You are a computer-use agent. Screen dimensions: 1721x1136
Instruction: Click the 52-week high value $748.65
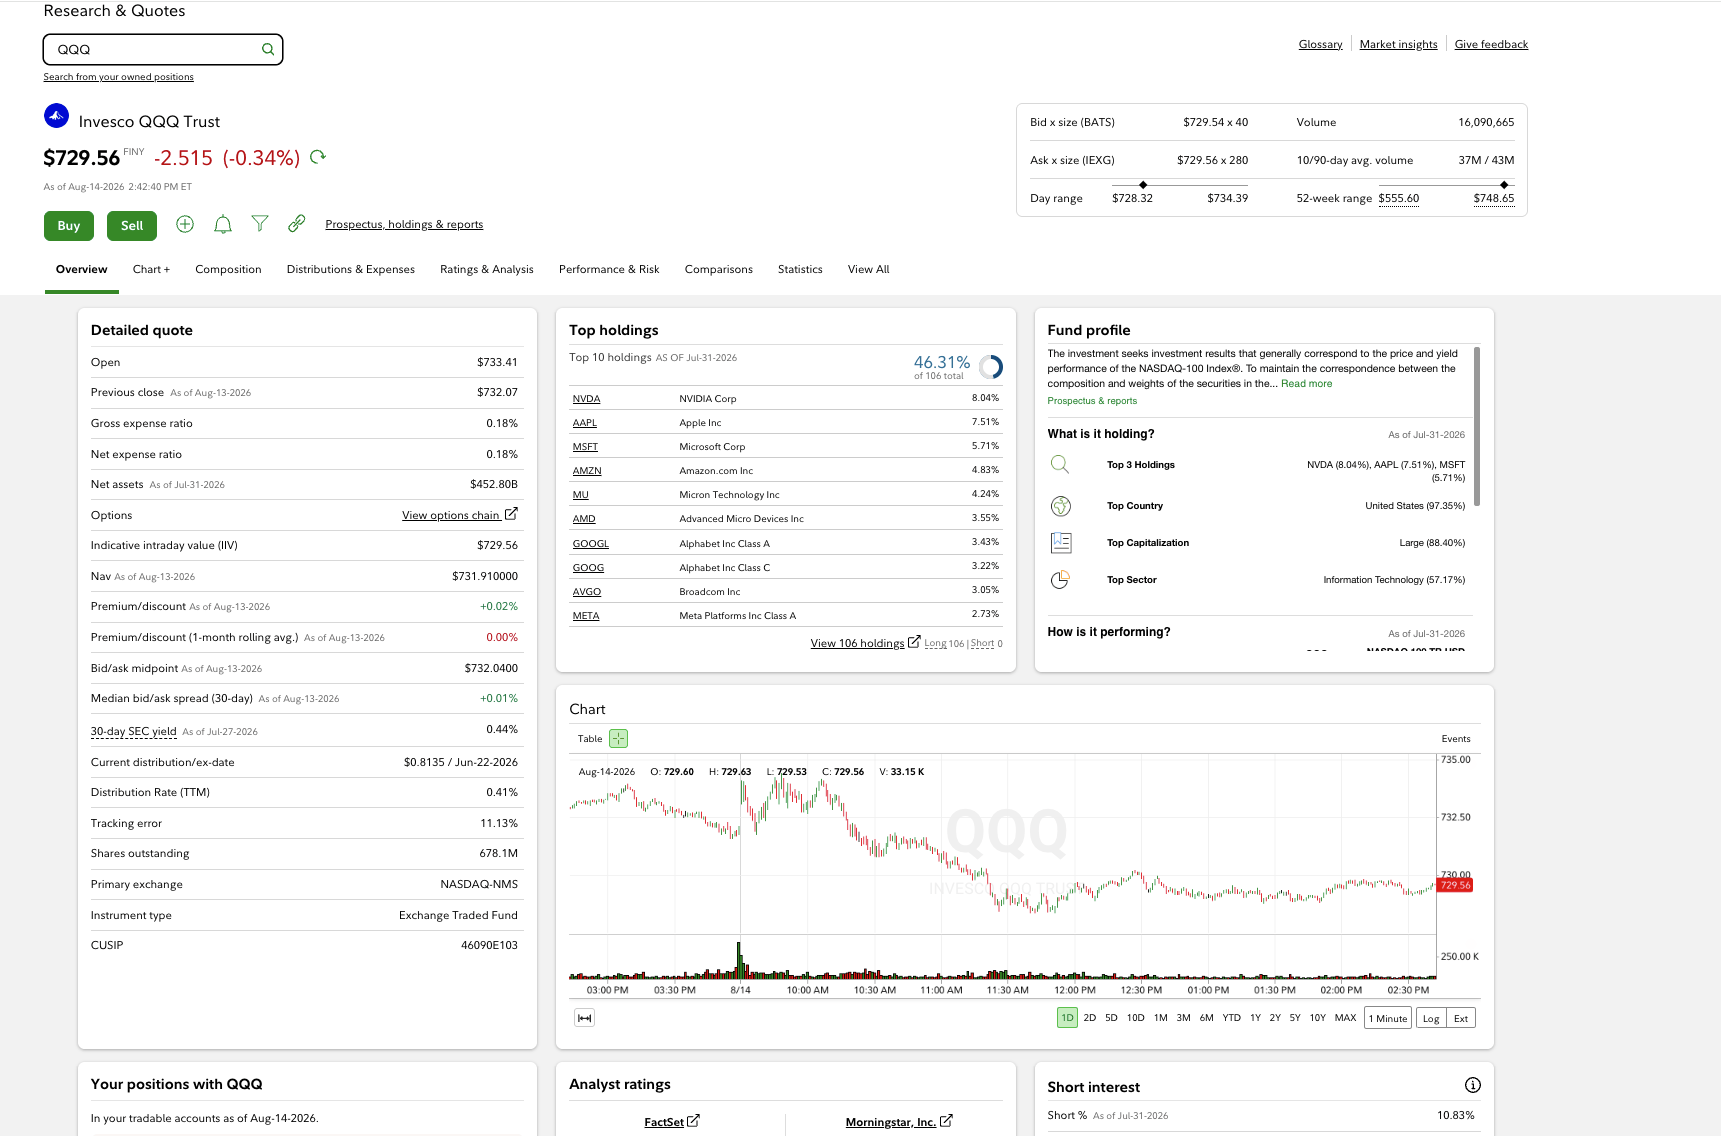[x=1494, y=198]
